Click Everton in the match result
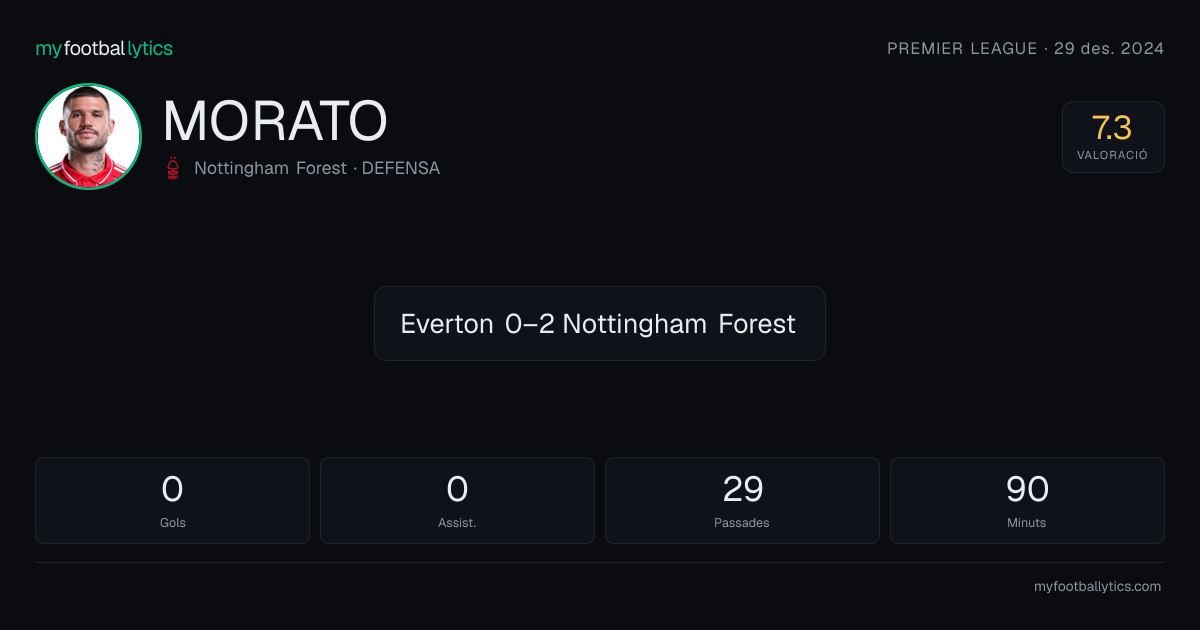1200x630 pixels. [447, 324]
